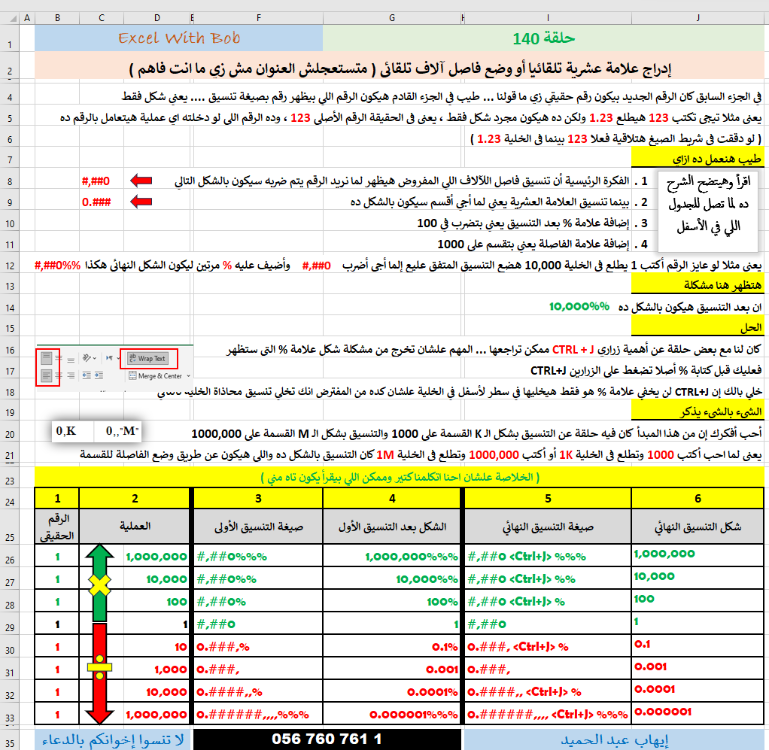Viewport: 769px width, 750px height.
Task: Select row header 1
Action: click(10, 38)
